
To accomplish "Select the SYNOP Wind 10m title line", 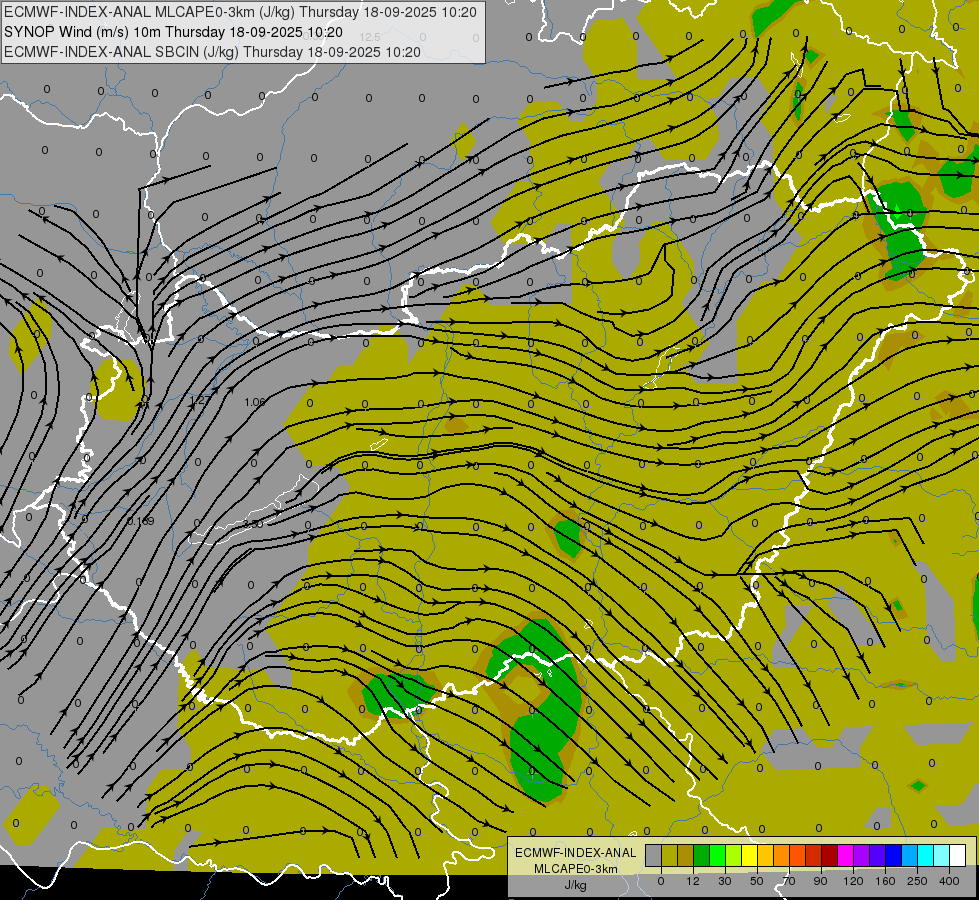I will (174, 32).
